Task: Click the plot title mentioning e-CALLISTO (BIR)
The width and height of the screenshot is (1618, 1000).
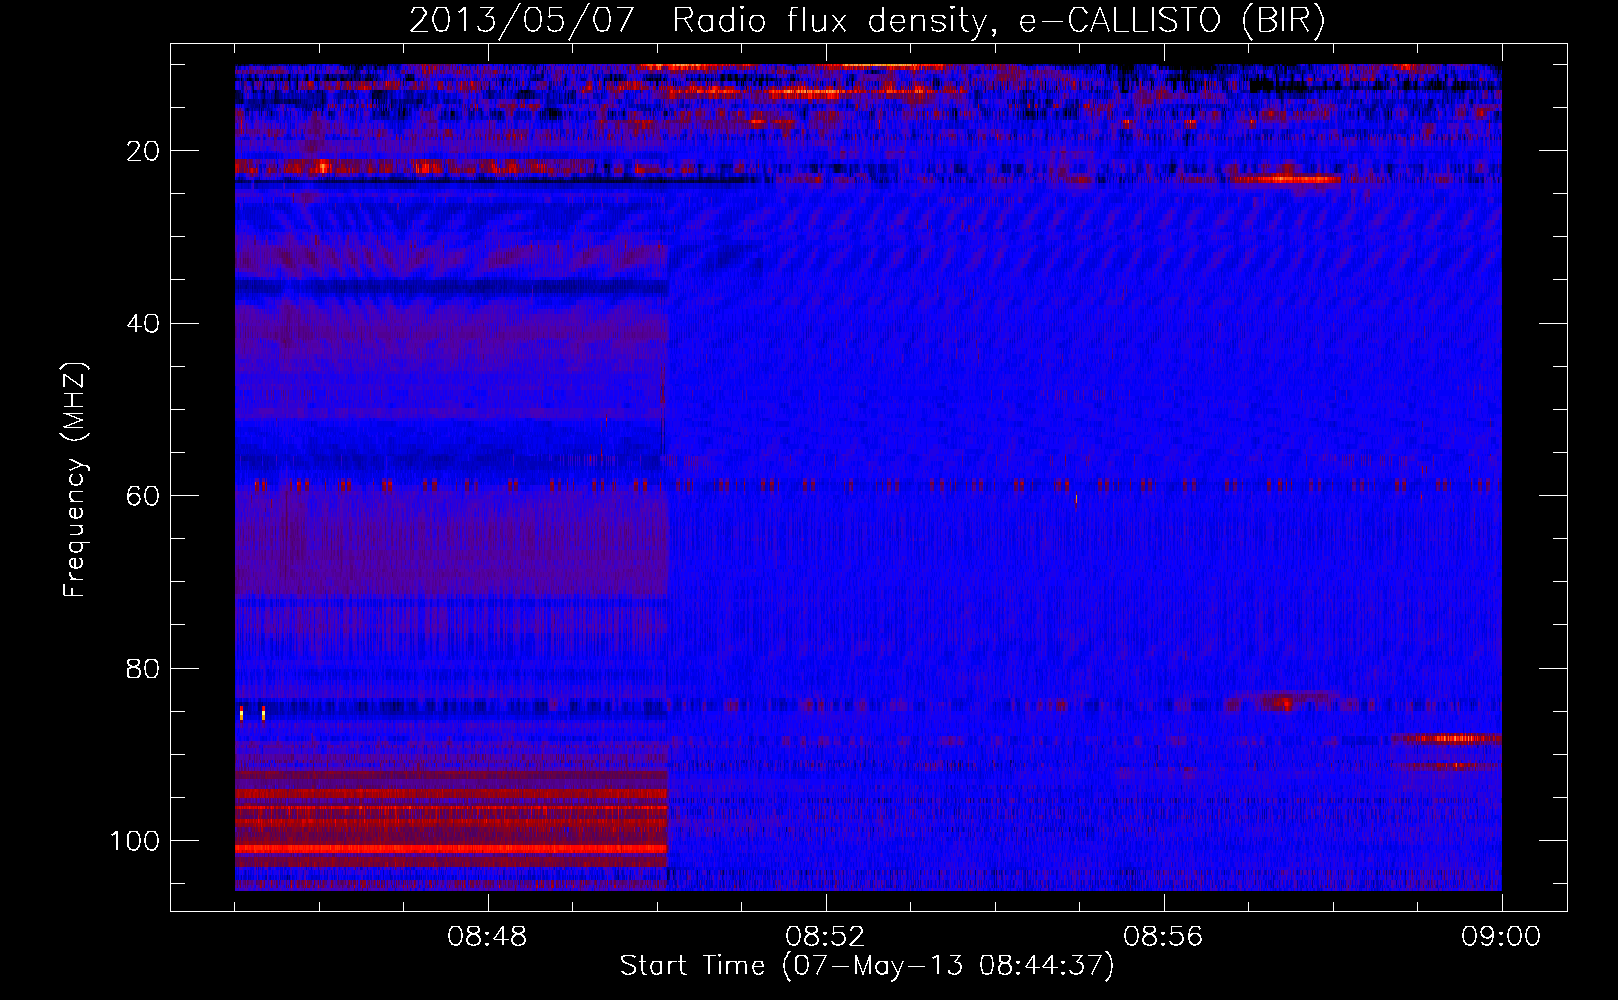Action: tap(868, 20)
